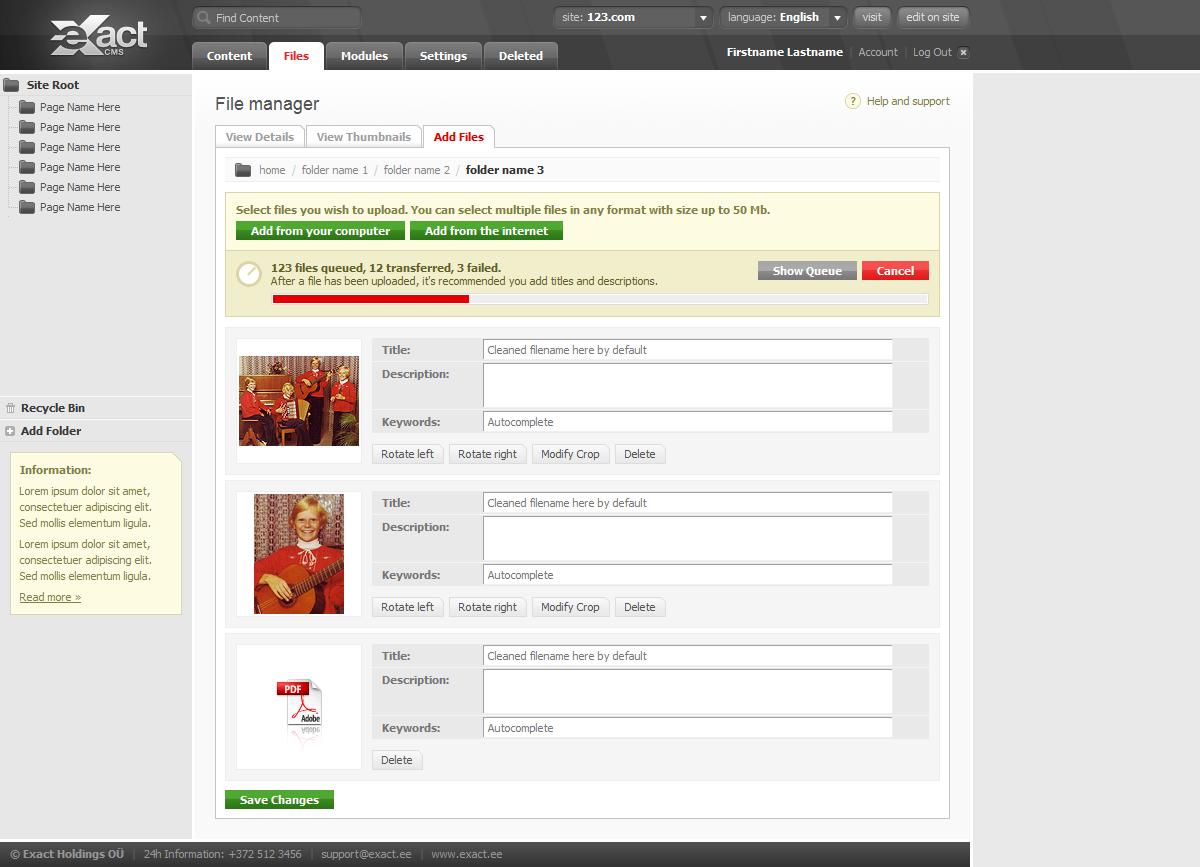The image size is (1200, 867).
Task: Rotate right the guitar girl photo
Action: point(487,607)
